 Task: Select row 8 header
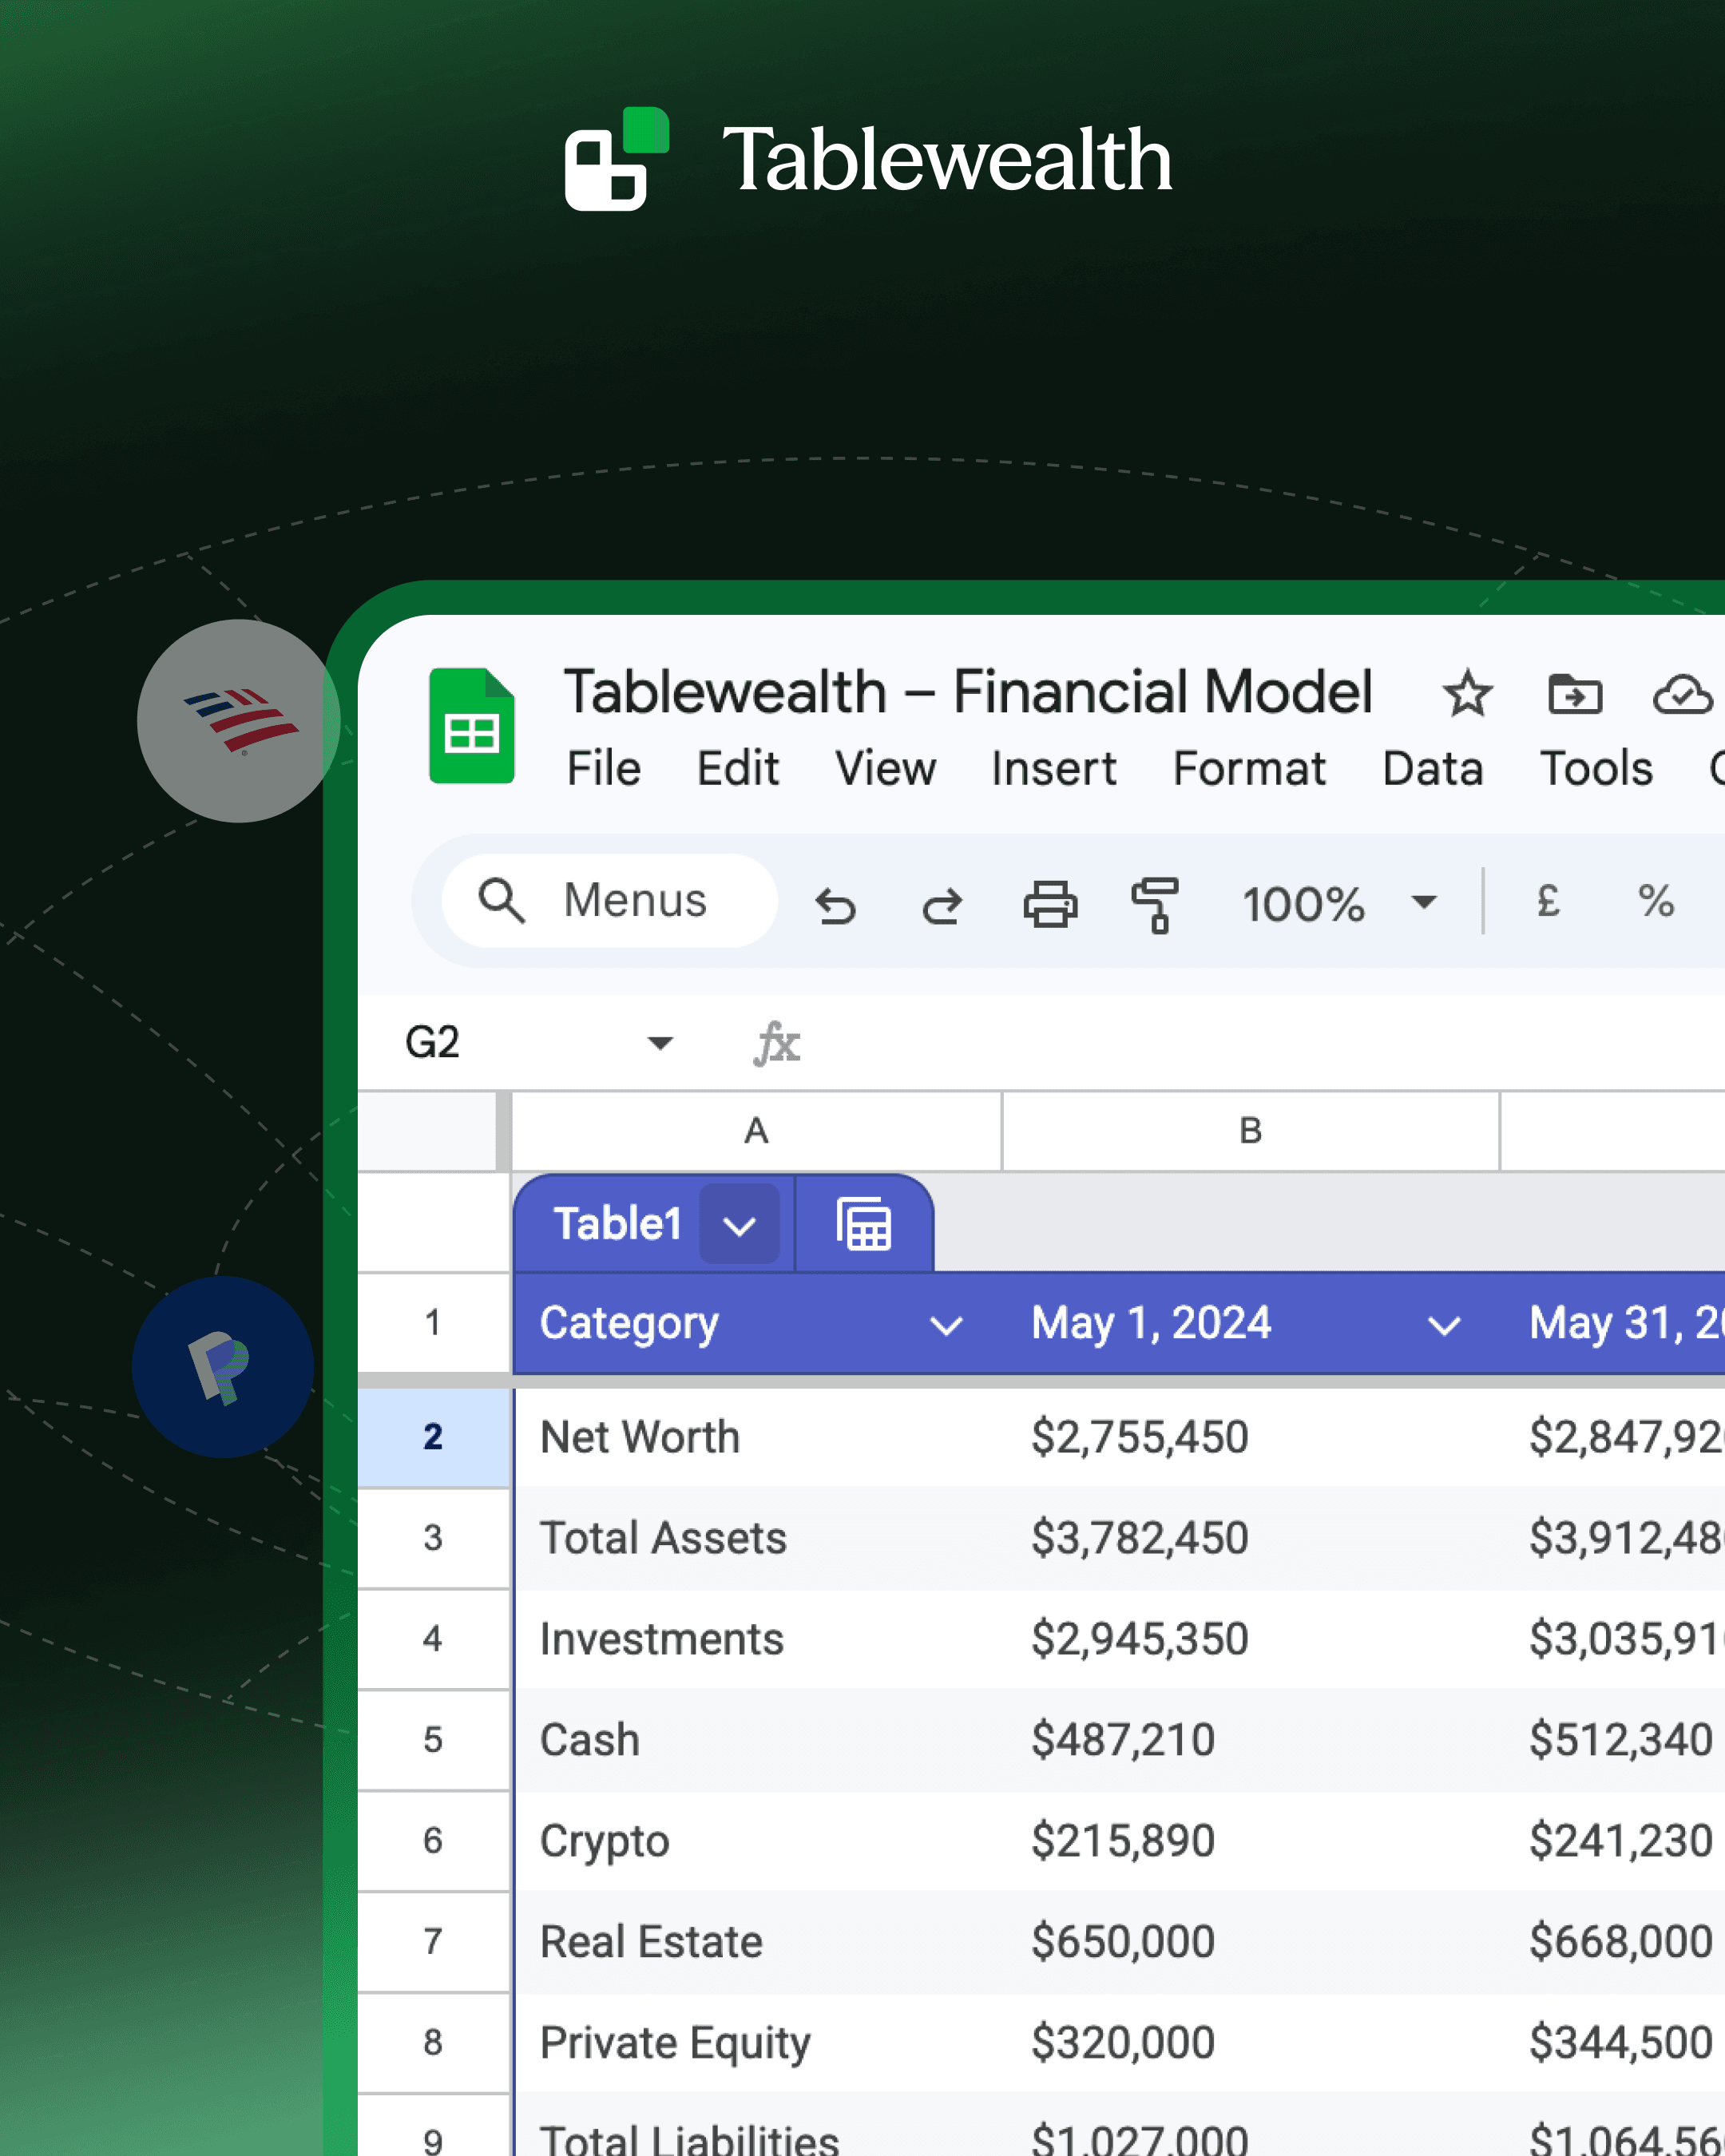coord(433,2042)
